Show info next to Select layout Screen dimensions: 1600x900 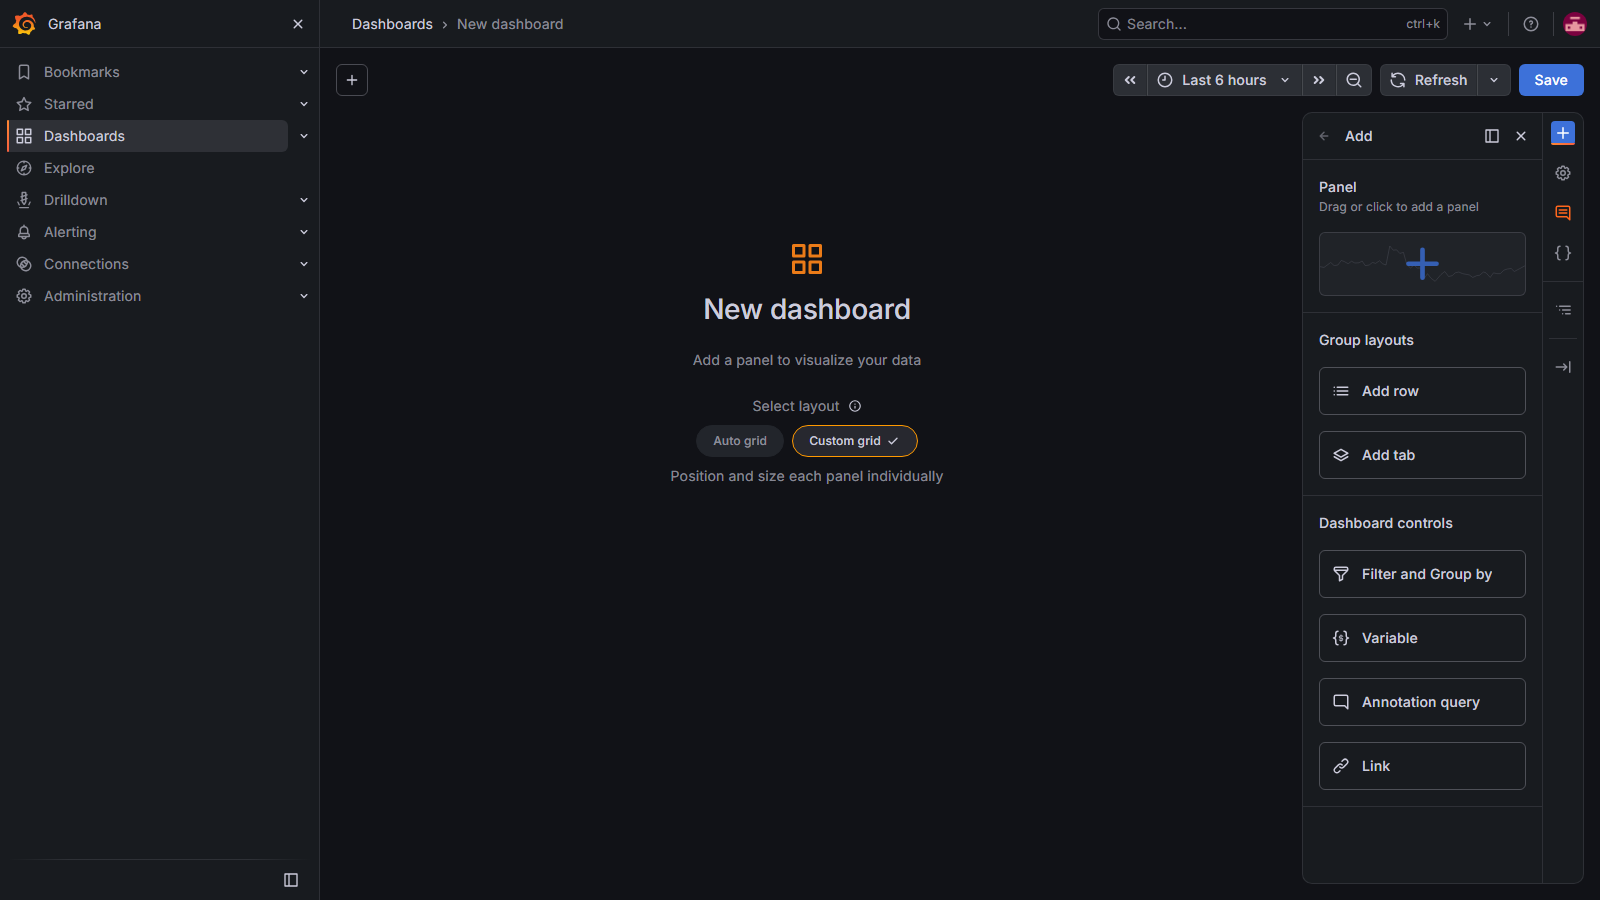tap(855, 406)
